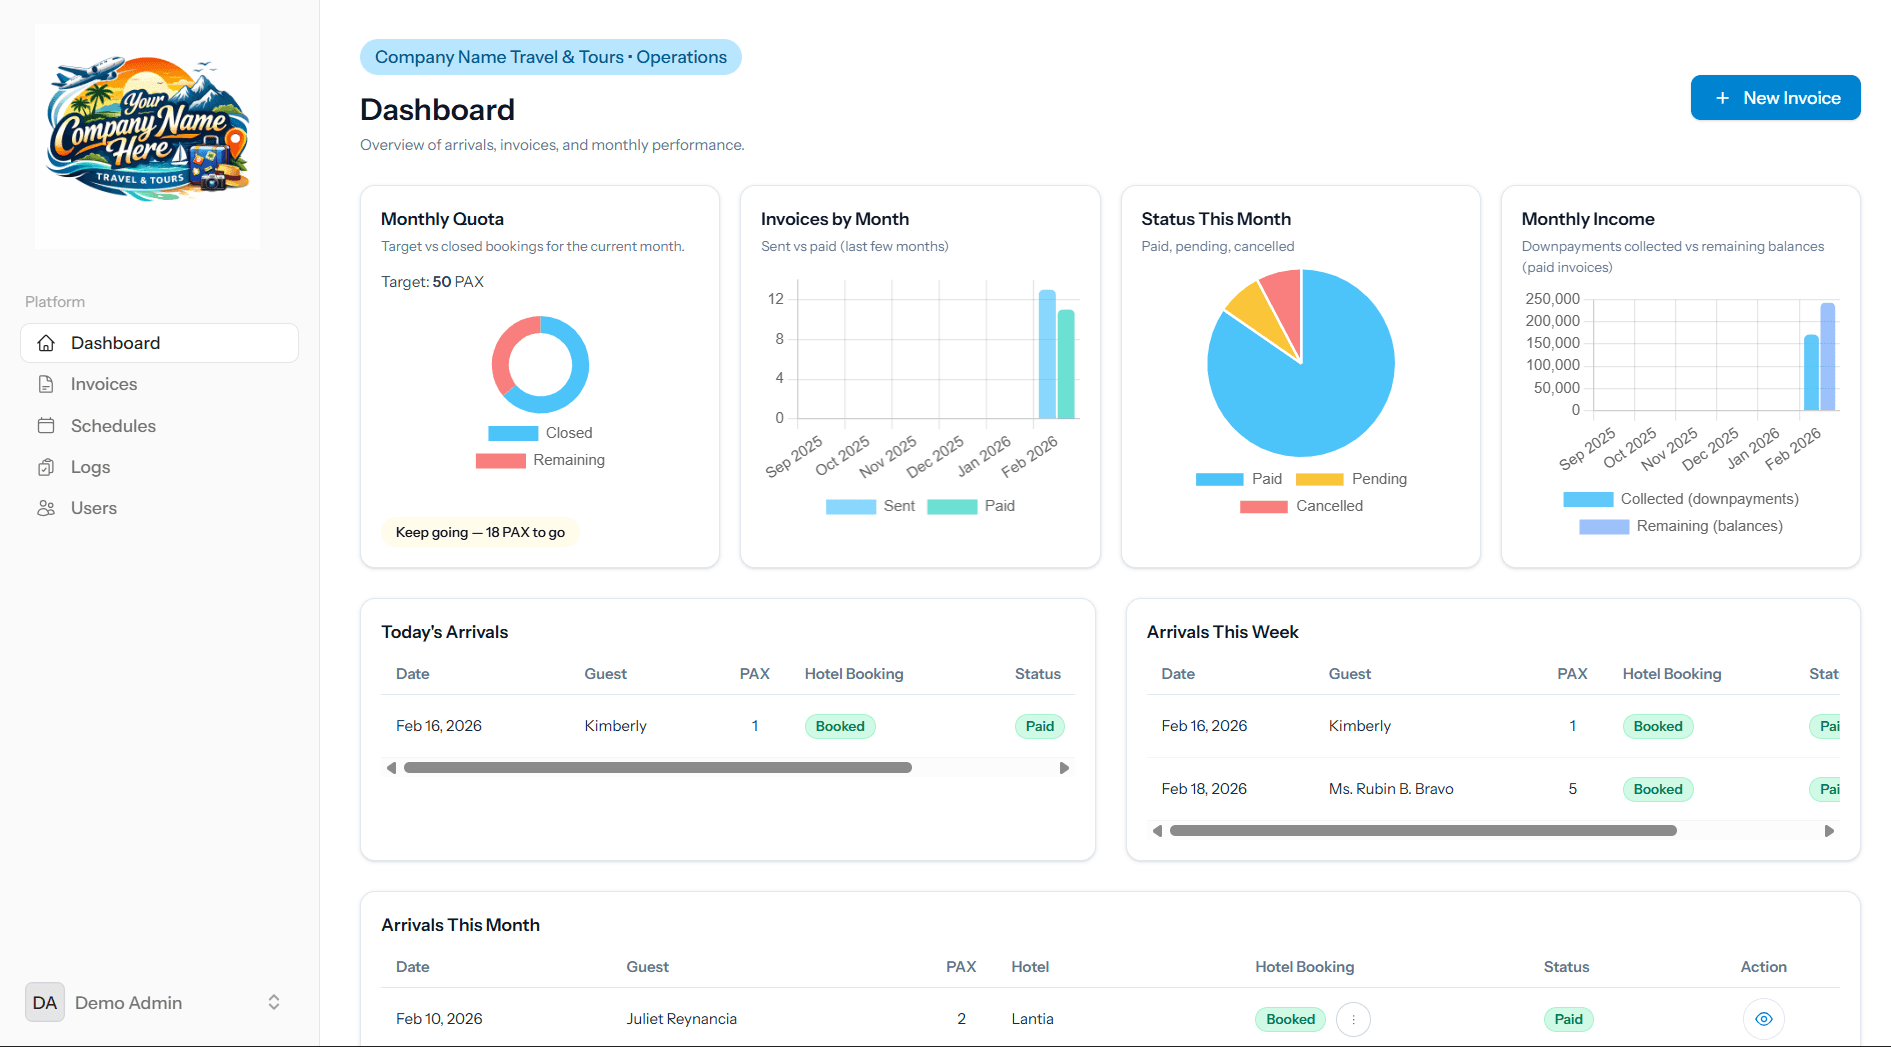Click the company logo thumbnail
Screen dimensions: 1891x1047
147,136
